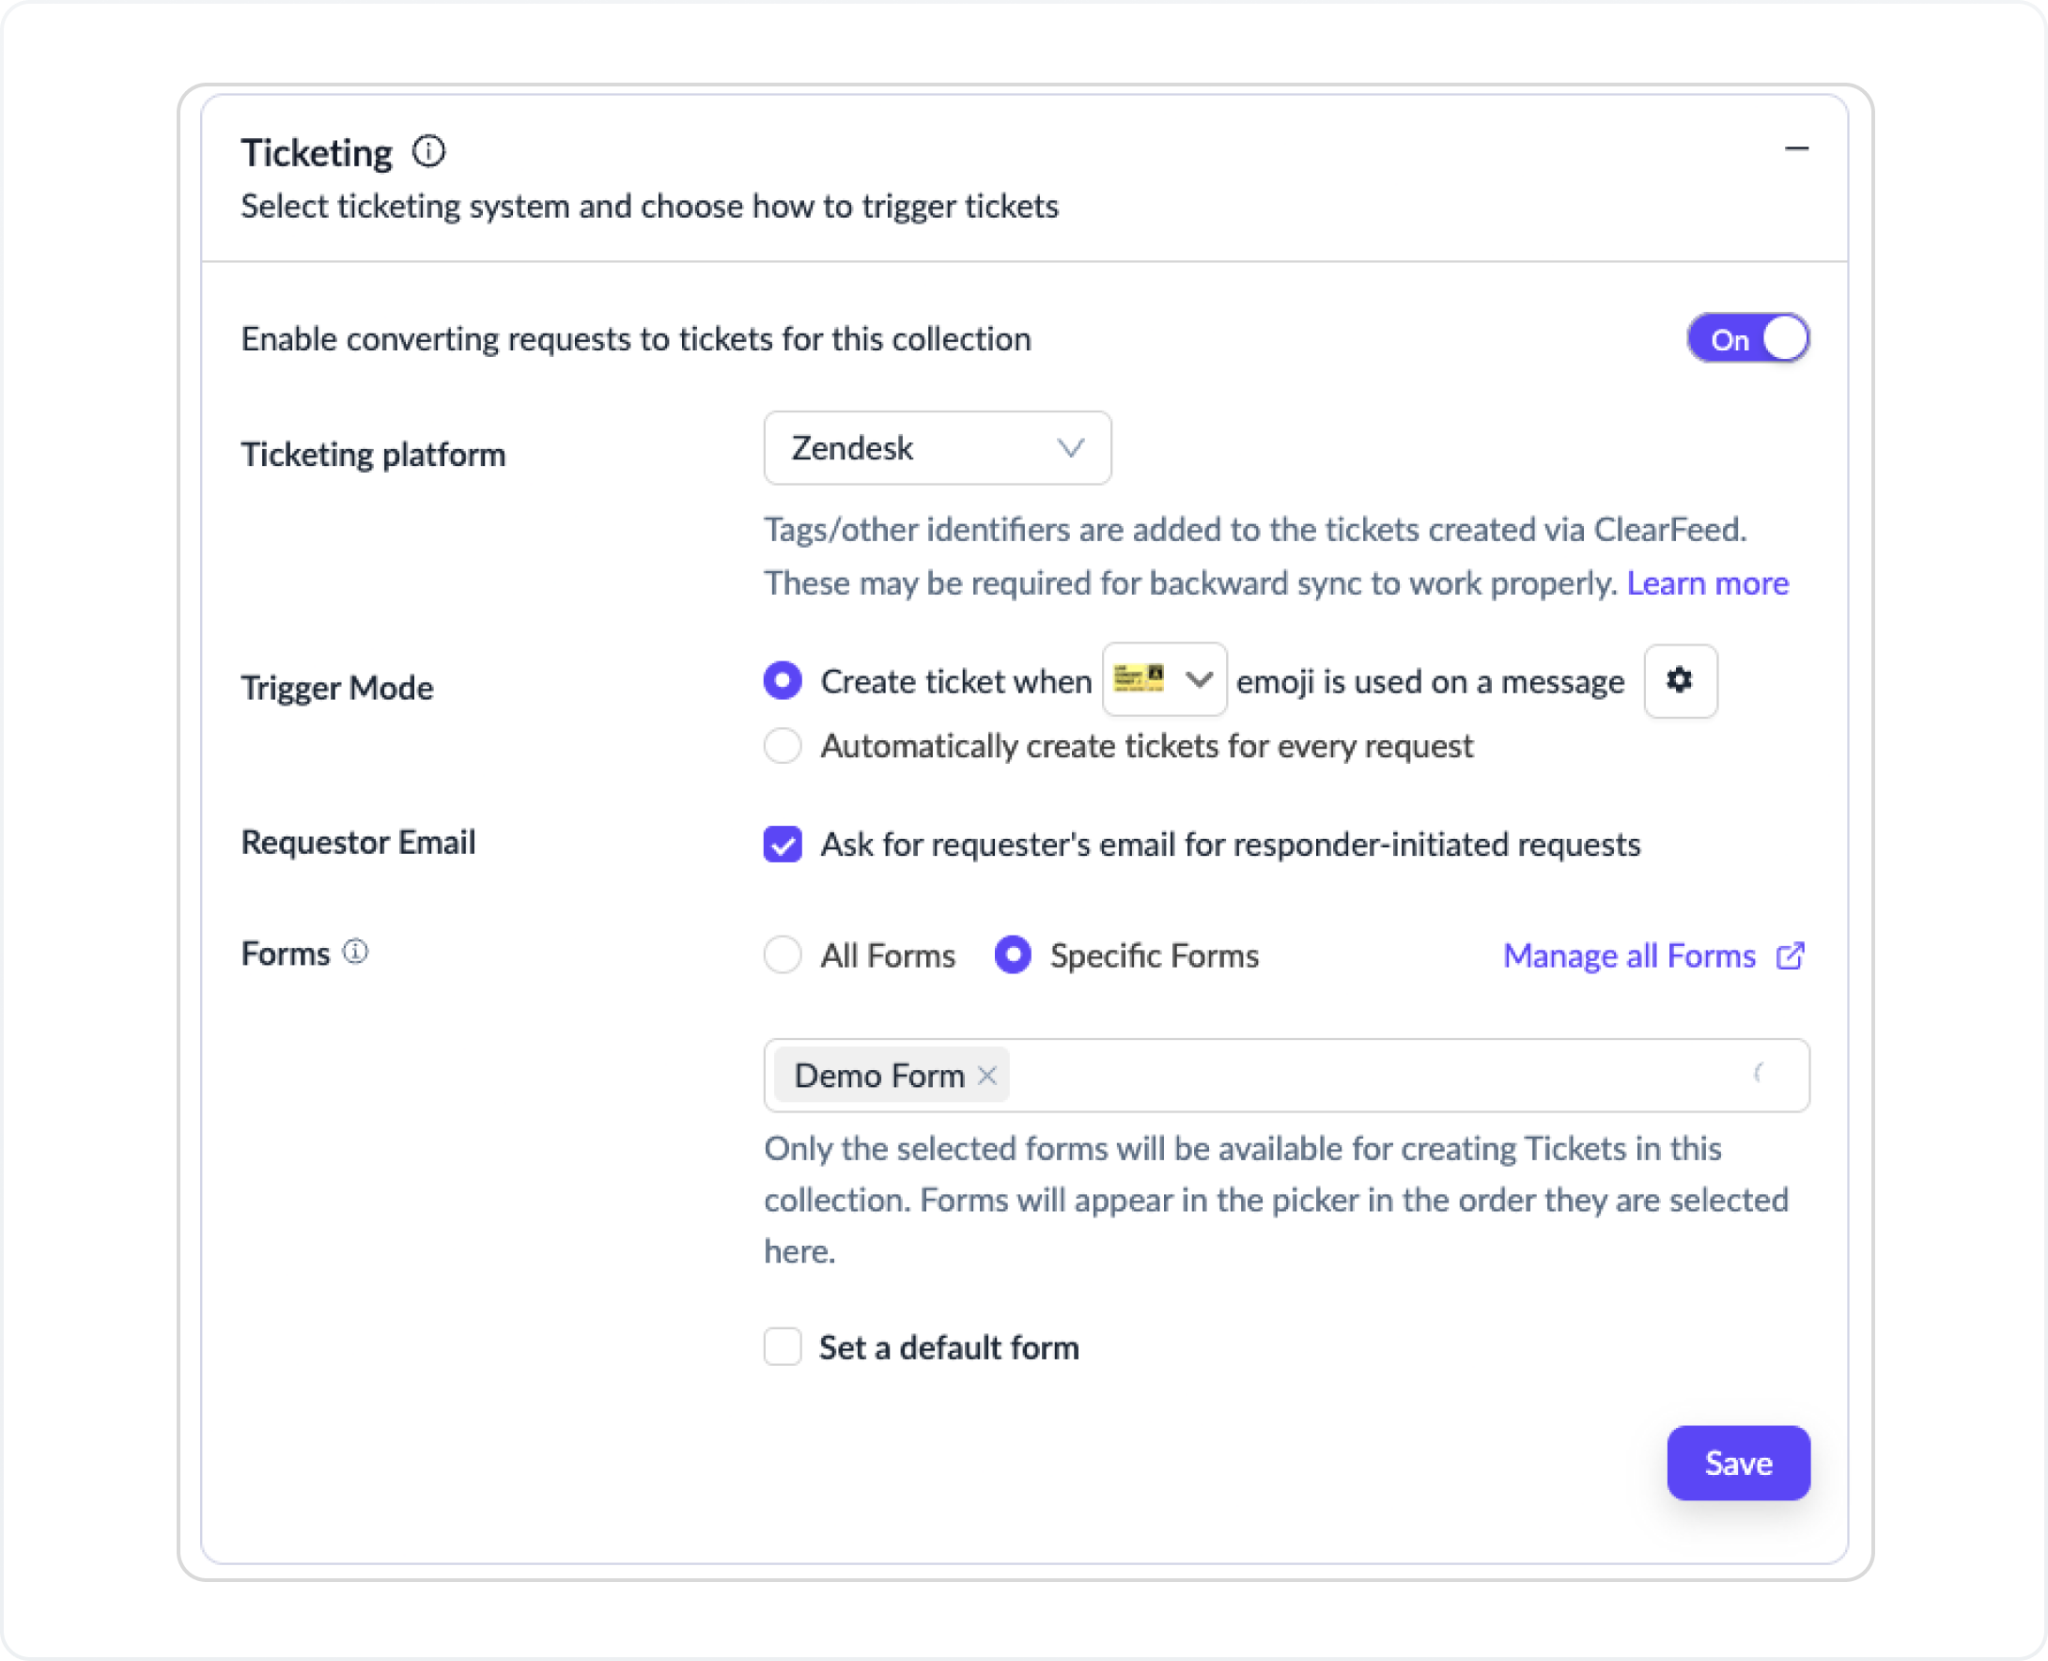Open the Ticketing platform dropdown showing Zendesk
The image size is (2048, 1661).
coord(937,448)
